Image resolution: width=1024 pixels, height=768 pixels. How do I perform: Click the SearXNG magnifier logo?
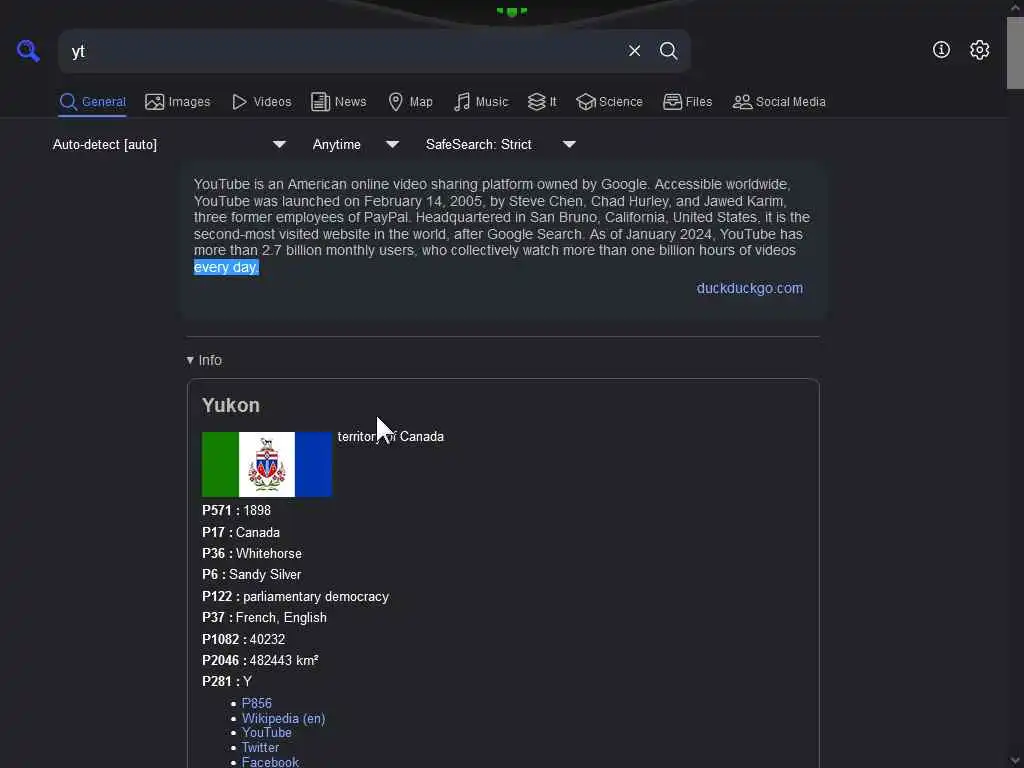(x=28, y=50)
